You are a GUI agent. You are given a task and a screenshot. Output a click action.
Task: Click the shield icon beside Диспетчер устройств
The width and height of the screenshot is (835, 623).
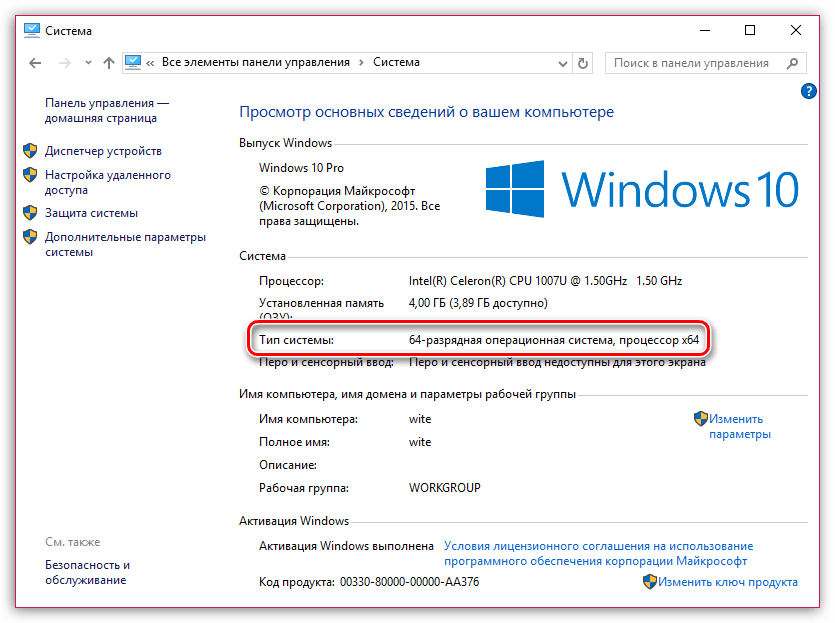[29, 151]
